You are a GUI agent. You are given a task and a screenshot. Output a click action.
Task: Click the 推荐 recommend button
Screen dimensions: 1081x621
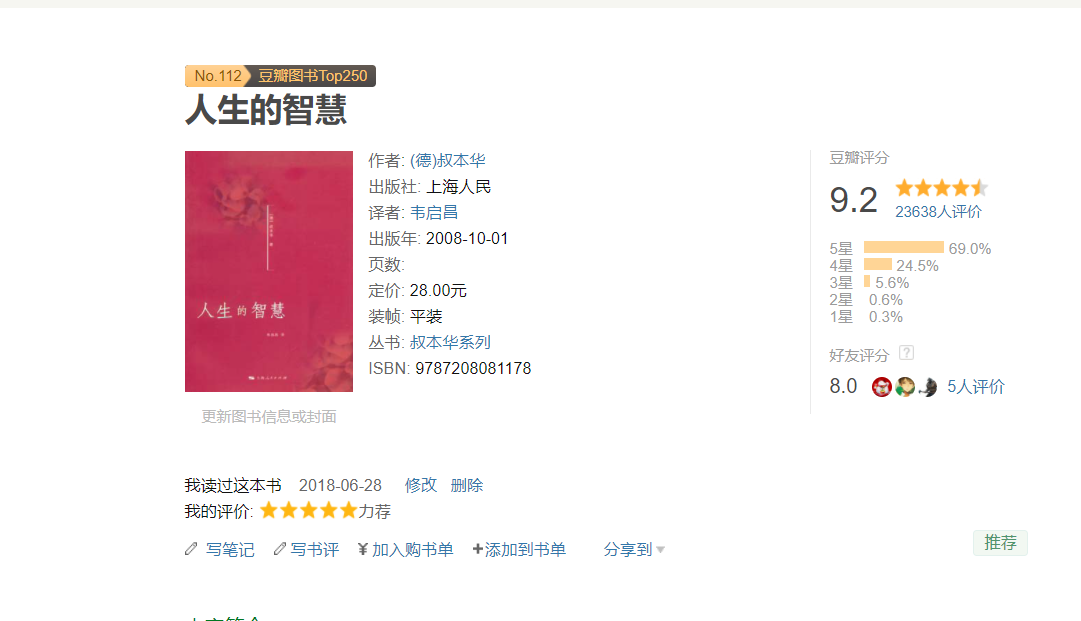[1000, 543]
